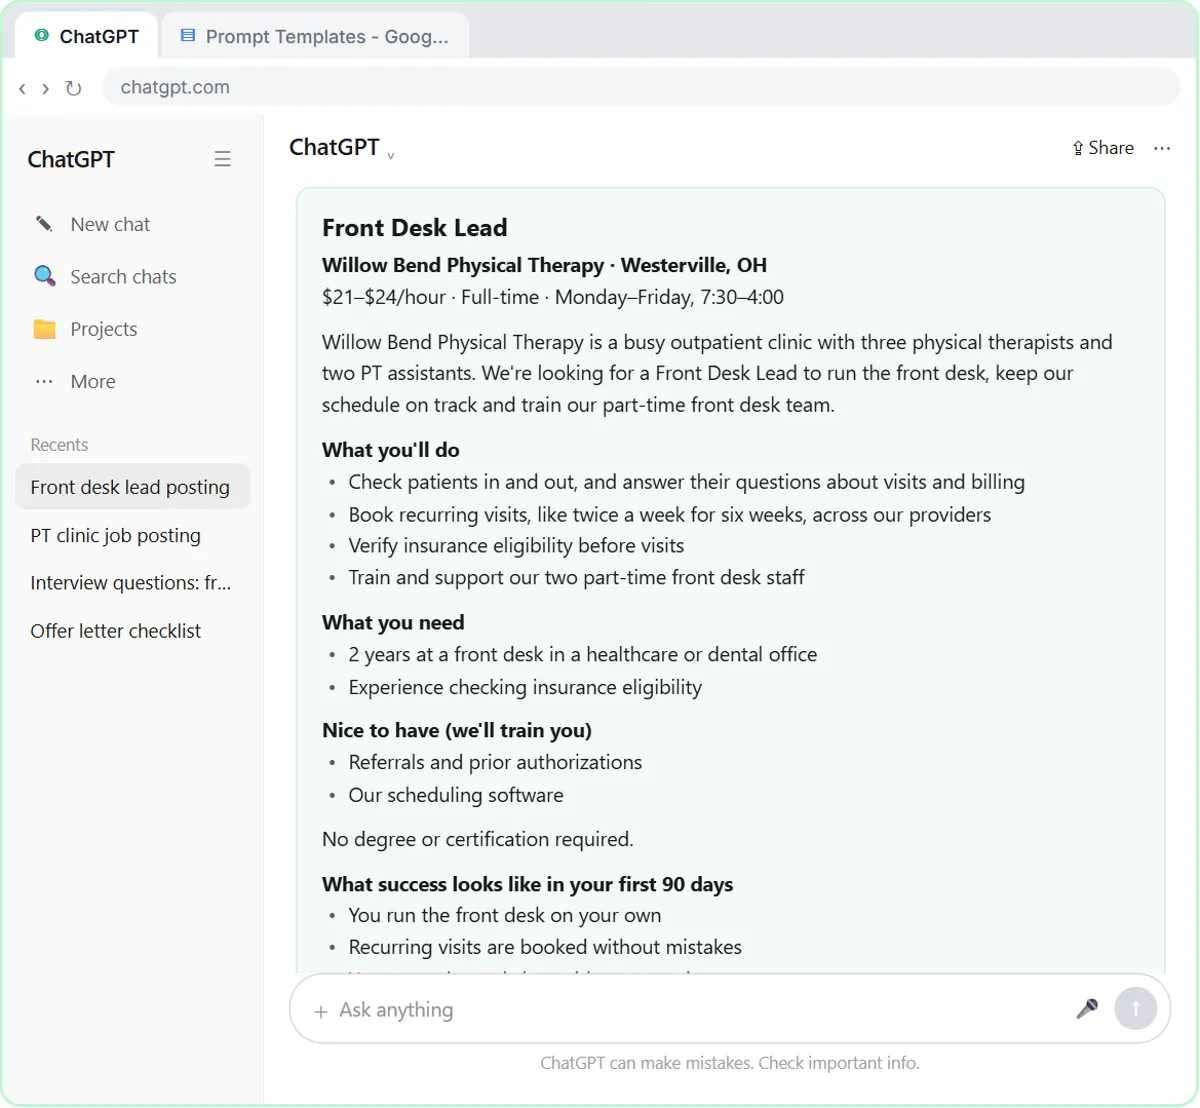Click 'Referrals and prior authorizations' bullet
This screenshot has height=1108, width=1200.
point(495,762)
